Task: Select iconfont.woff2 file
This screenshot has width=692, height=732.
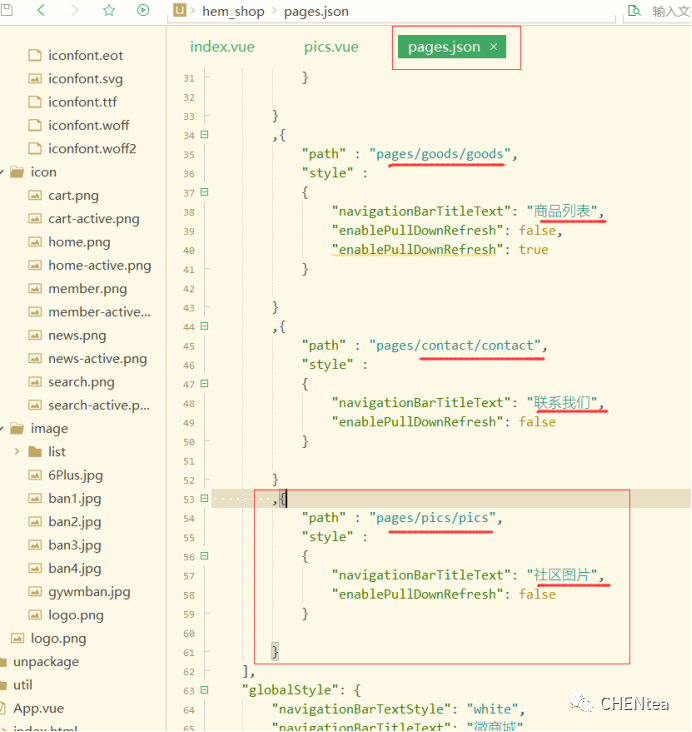Action: 91,149
